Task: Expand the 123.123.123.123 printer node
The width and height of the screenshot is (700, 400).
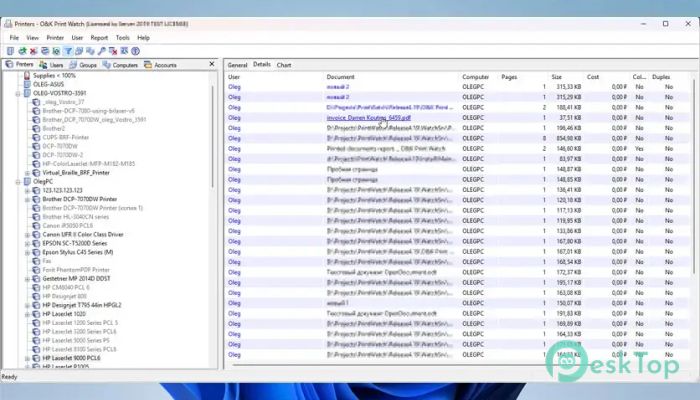Action: click(27, 191)
